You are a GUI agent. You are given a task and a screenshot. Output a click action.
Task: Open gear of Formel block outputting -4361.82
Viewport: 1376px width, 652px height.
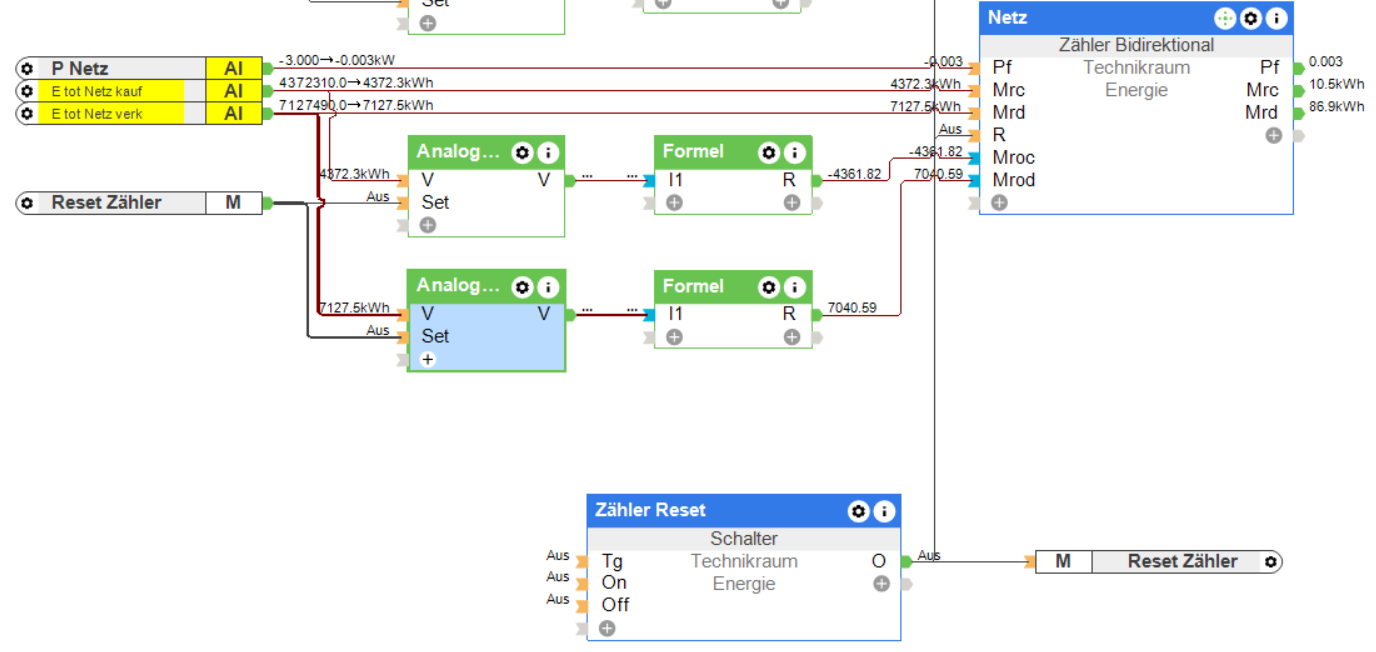tap(768, 152)
